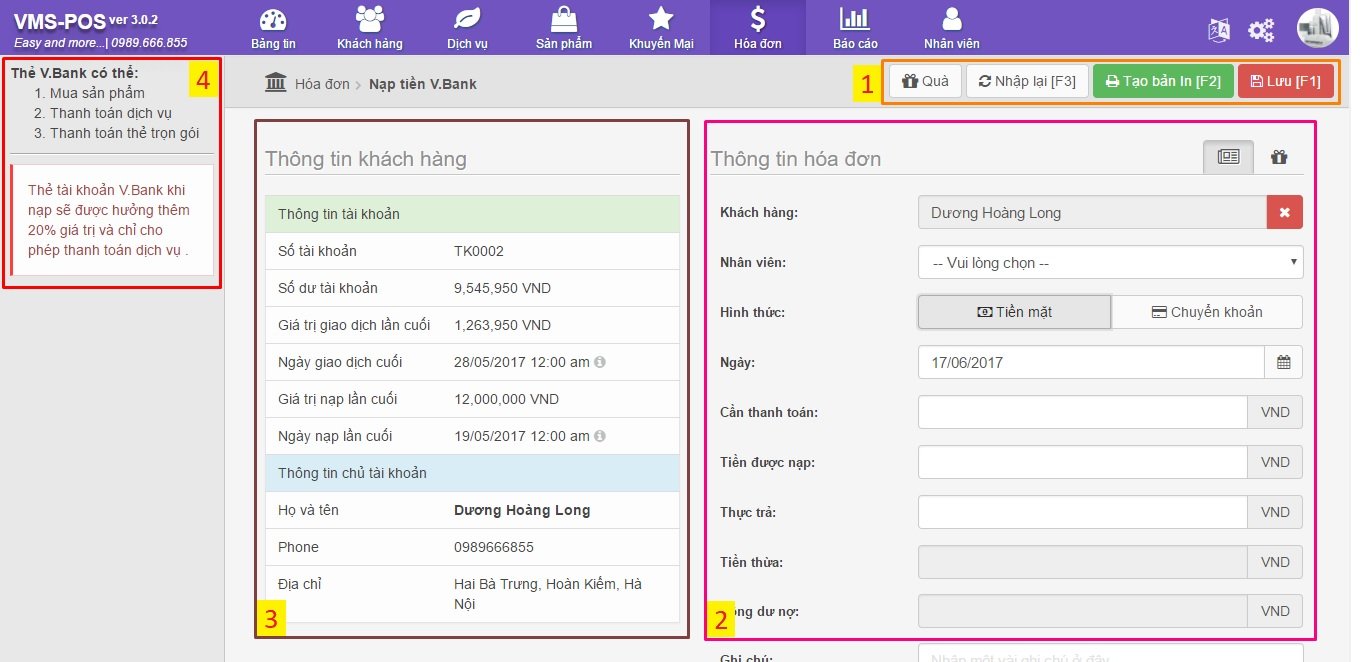Select Tiền mặt payment method
Image resolution: width=1364 pixels, height=662 pixels.
(1014, 312)
